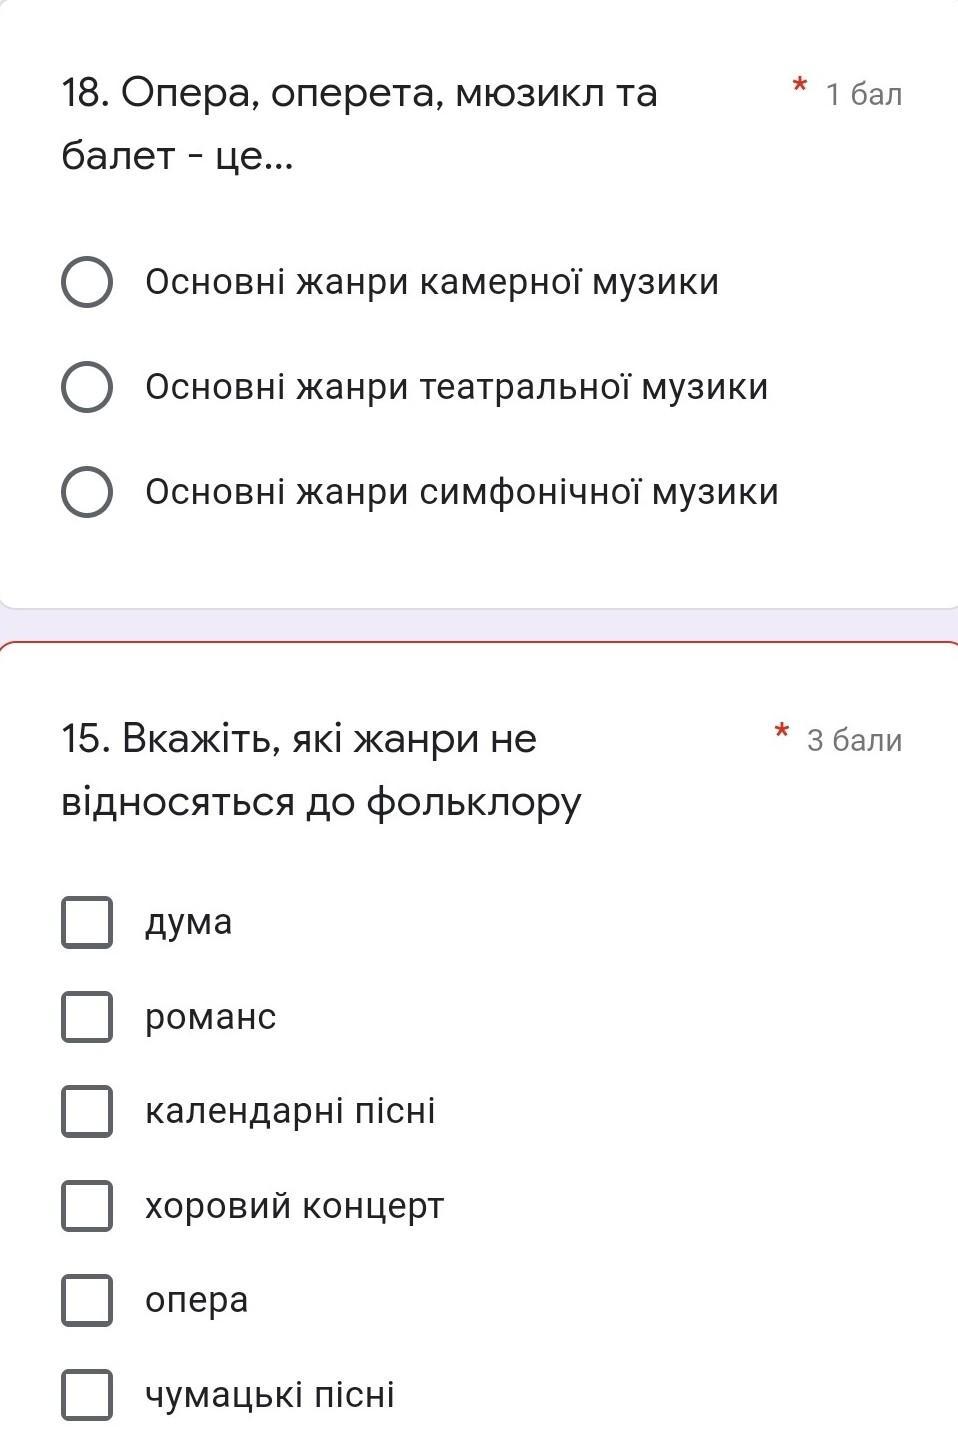This screenshot has width=958, height=1442.
Task: Click the 'романс' option text
Action: pyautogui.click(x=210, y=1017)
